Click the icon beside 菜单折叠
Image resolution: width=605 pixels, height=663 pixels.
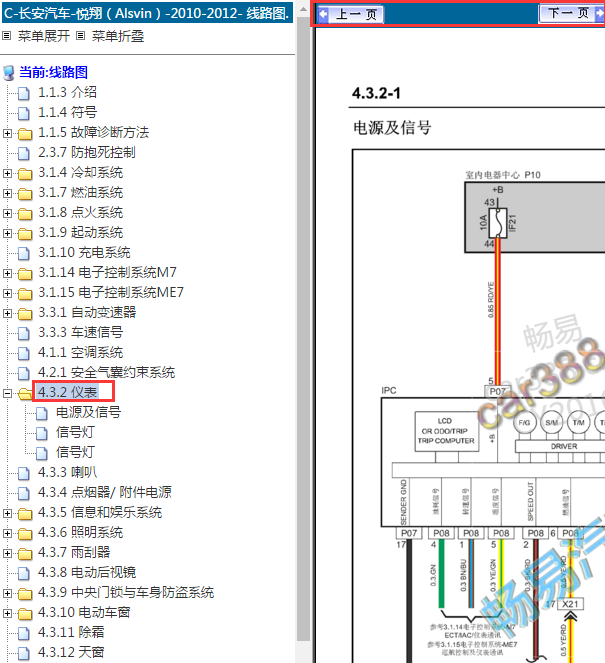pyautogui.click(x=80, y=36)
